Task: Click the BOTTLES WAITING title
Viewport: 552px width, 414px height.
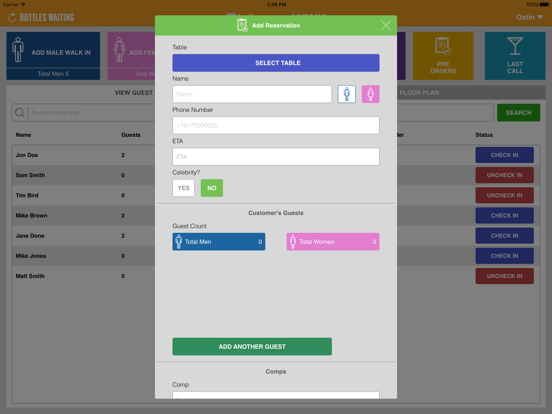Action: point(47,17)
